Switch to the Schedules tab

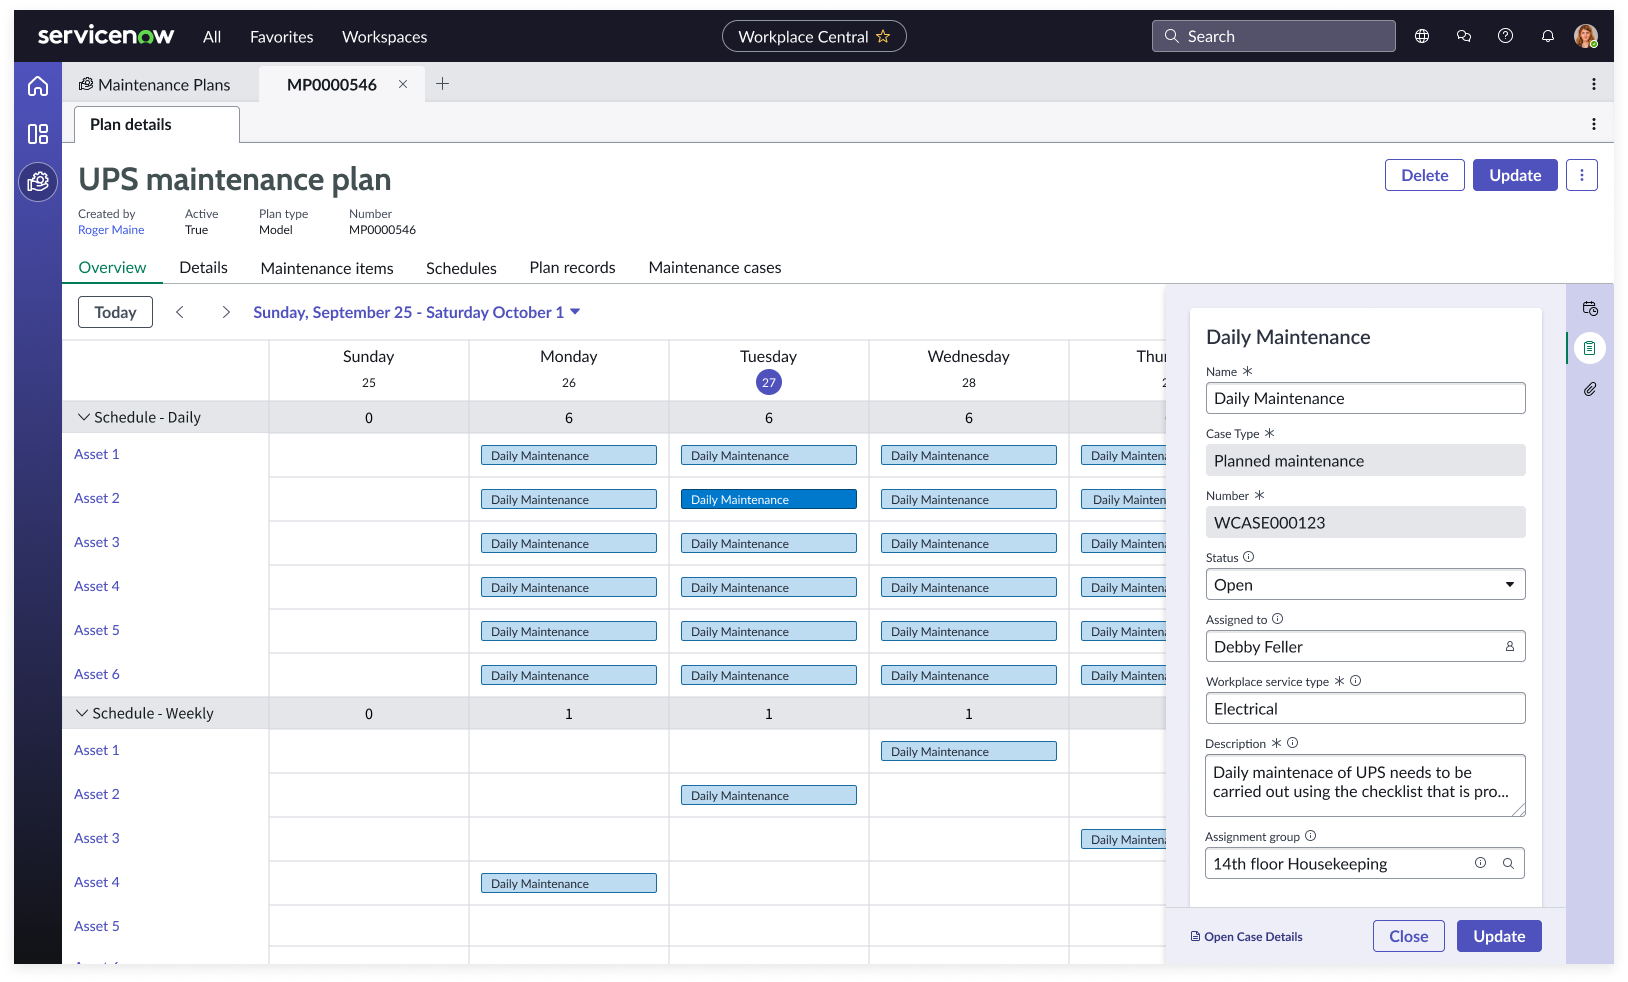tap(461, 268)
